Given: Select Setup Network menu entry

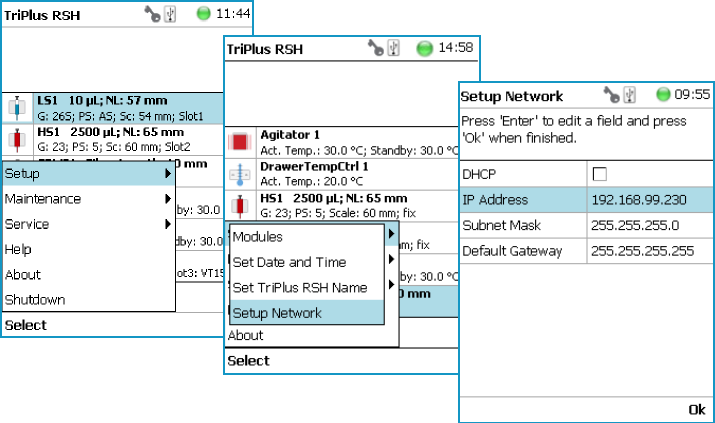Looking at the screenshot, I should (x=307, y=312).
